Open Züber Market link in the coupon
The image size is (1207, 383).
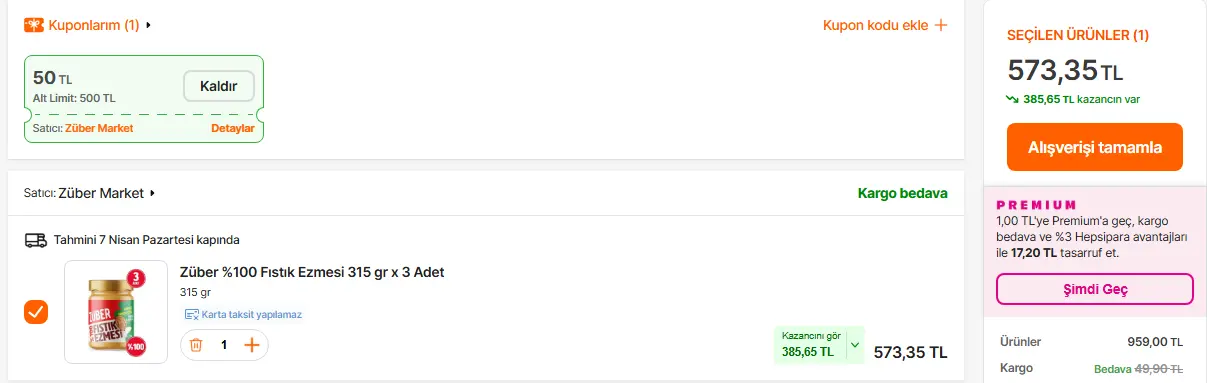point(99,128)
